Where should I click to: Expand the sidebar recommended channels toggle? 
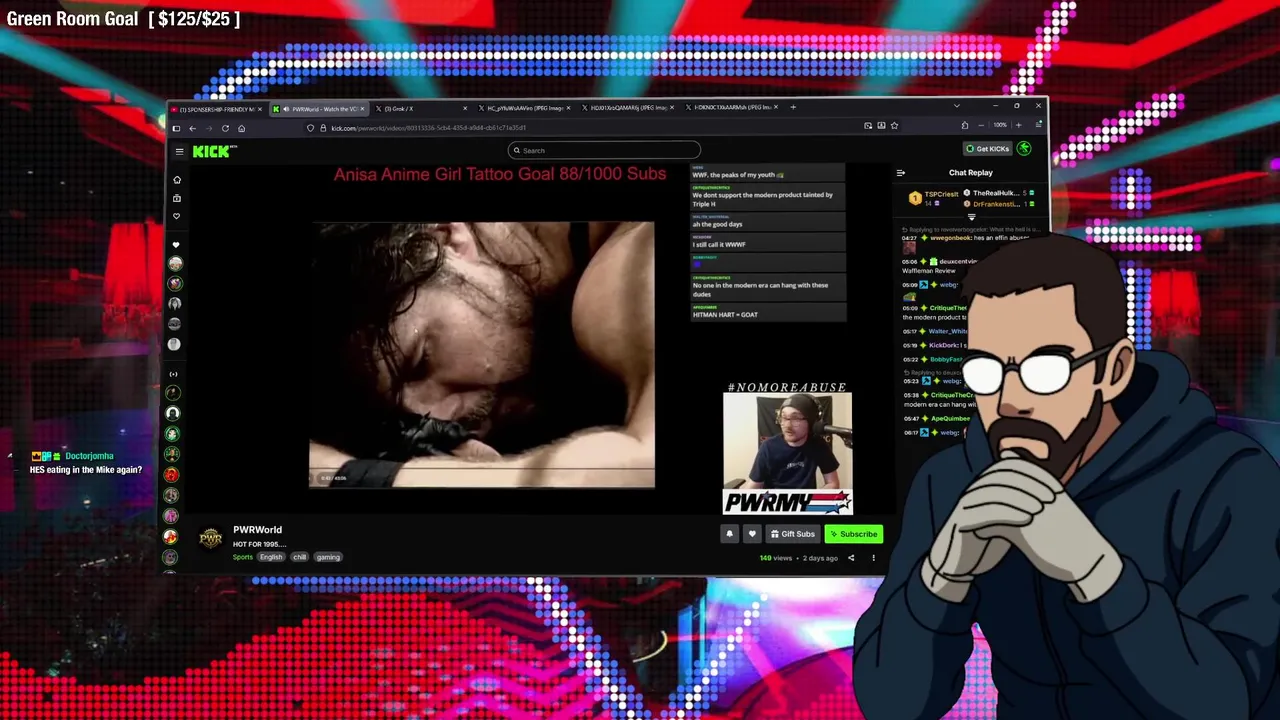coord(174,374)
